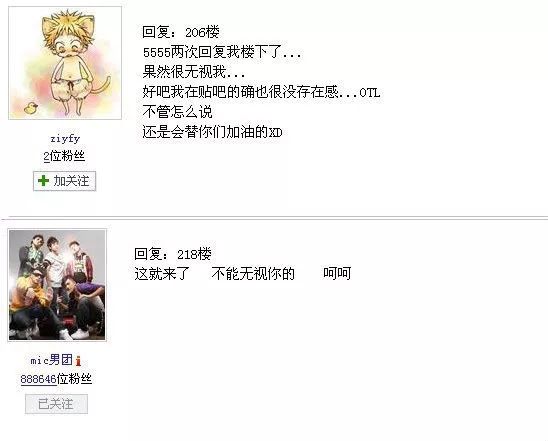Select the line 5555两次回复我楼下了...
Screen dimensions: 548x441
[222, 52]
